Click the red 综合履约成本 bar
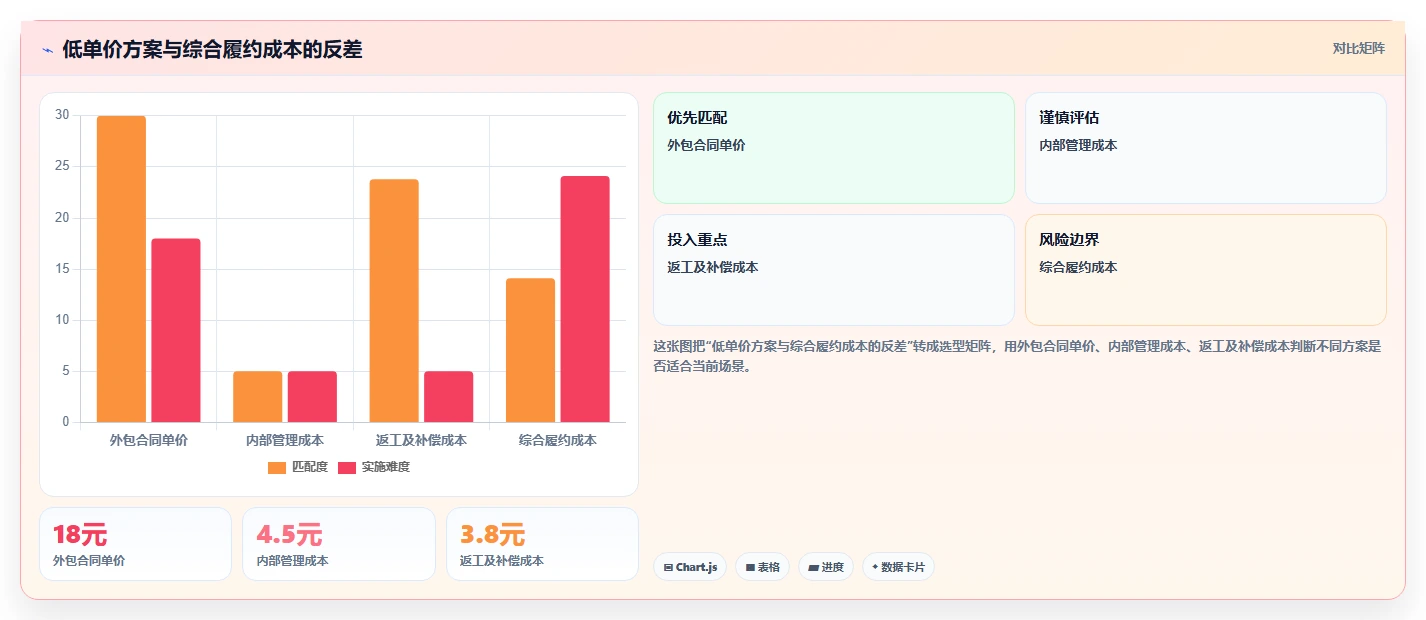Viewport: 1426px width, 620px height. (x=585, y=299)
